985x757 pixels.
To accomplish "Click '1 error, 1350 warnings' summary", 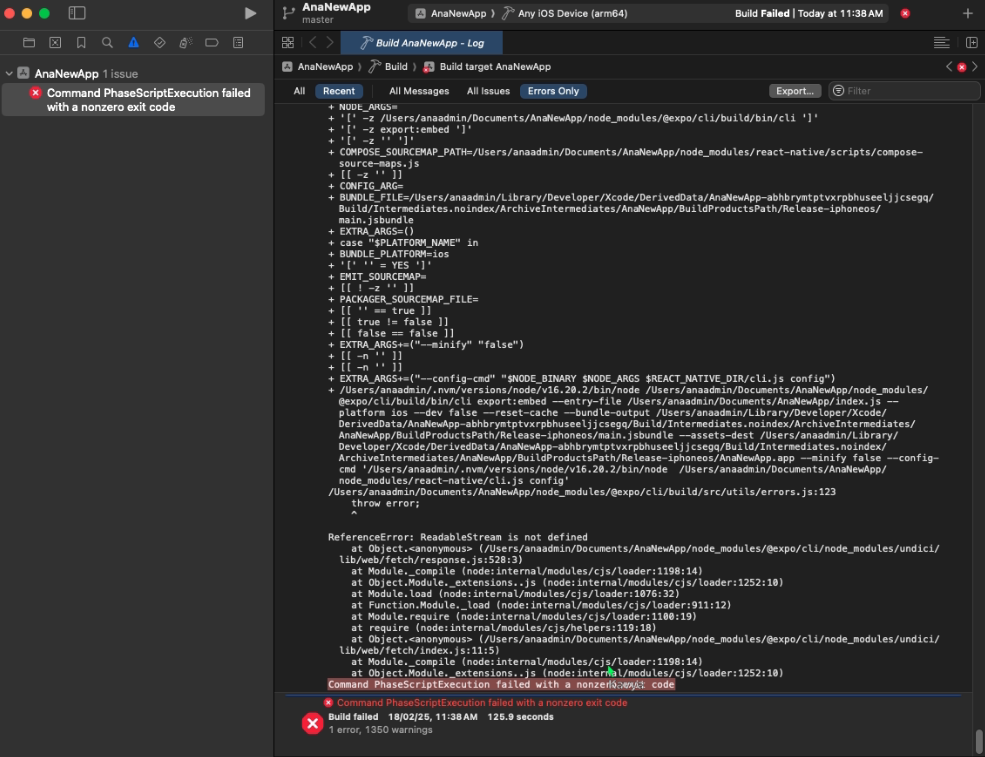I will (380, 730).
